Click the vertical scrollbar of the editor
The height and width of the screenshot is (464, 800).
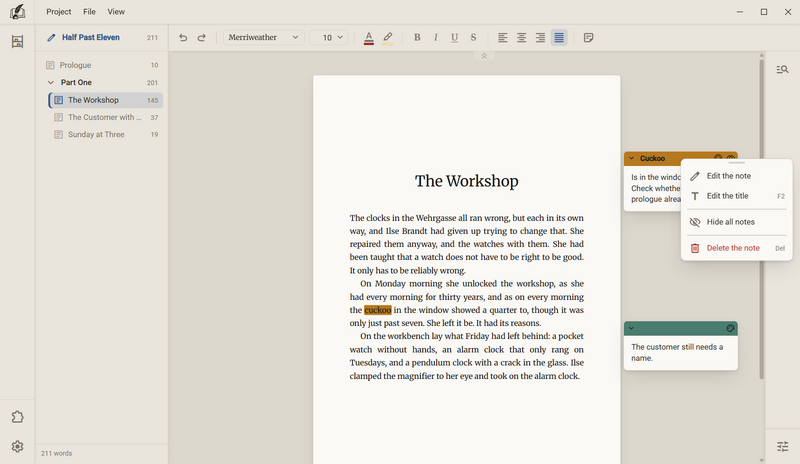click(x=761, y=219)
